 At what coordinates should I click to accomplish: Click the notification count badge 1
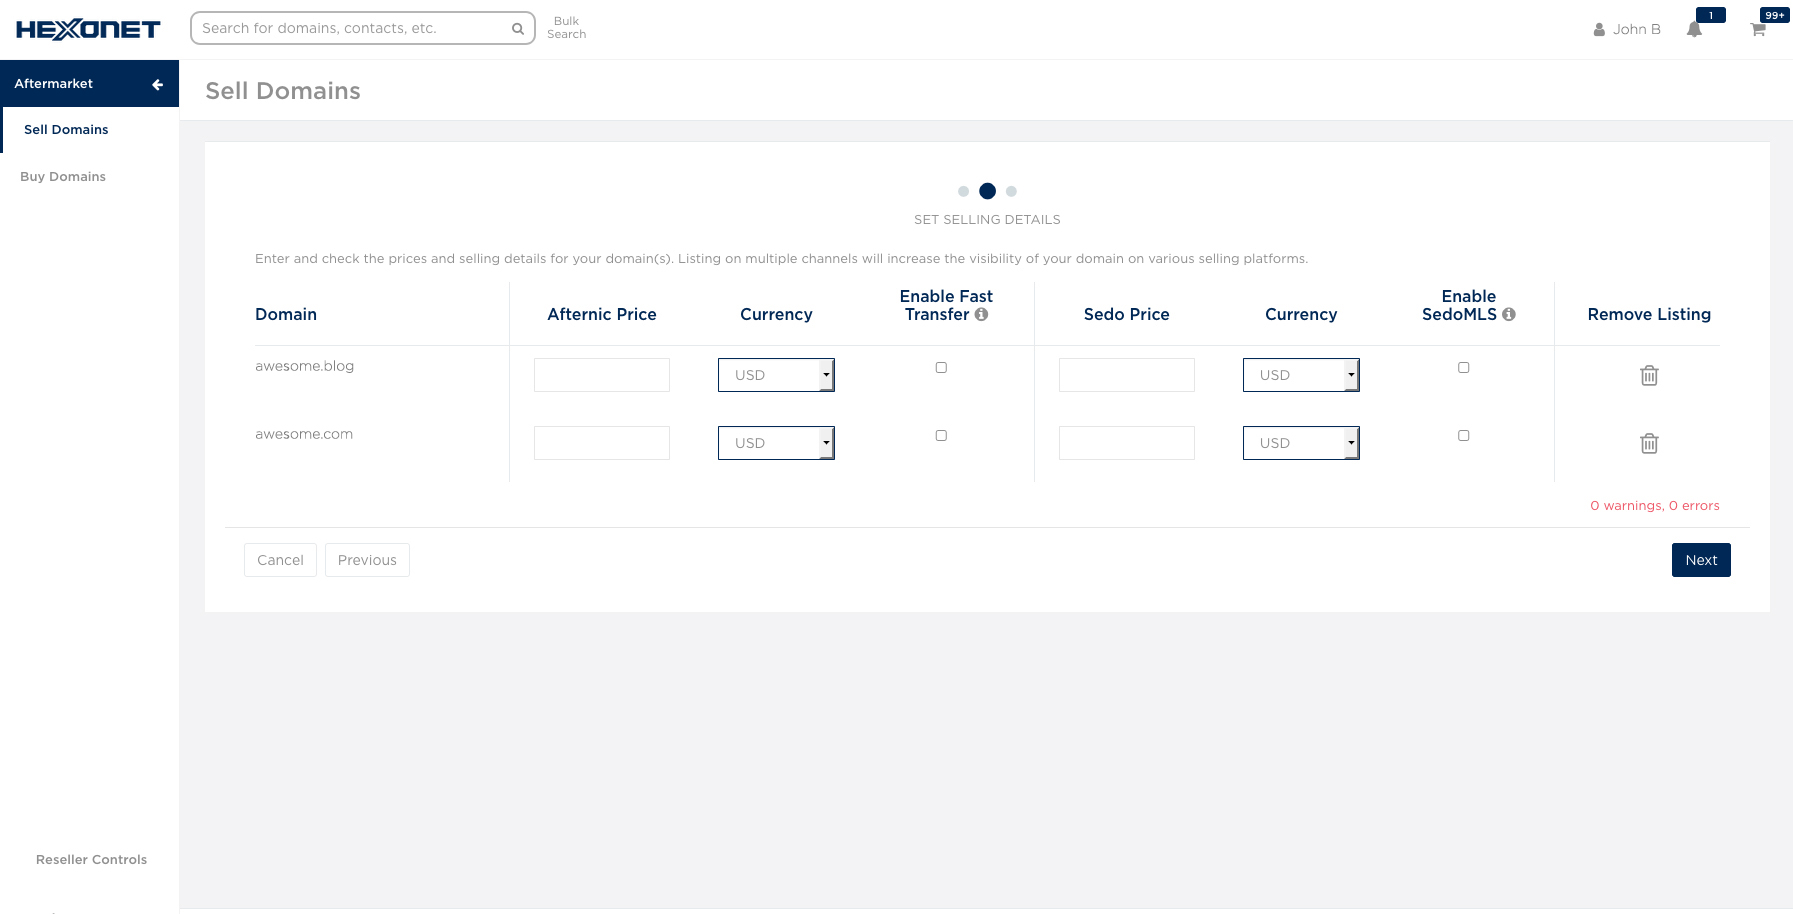1711,15
